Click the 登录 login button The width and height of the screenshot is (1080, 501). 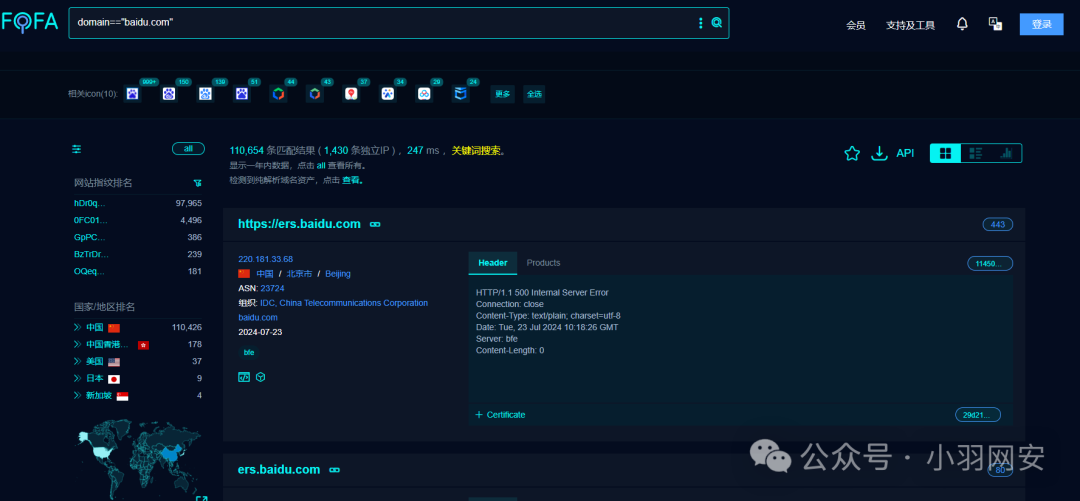[1041, 24]
